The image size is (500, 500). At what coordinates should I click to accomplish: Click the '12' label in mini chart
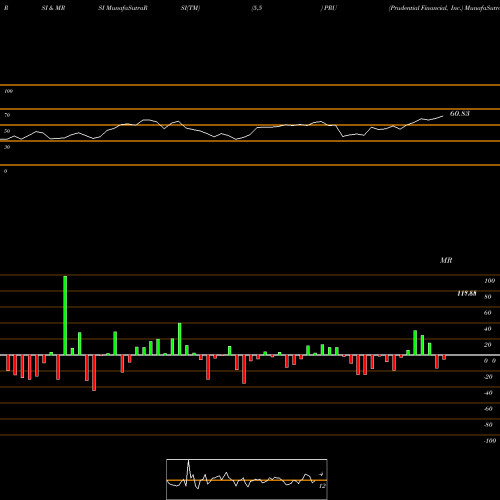(322, 486)
